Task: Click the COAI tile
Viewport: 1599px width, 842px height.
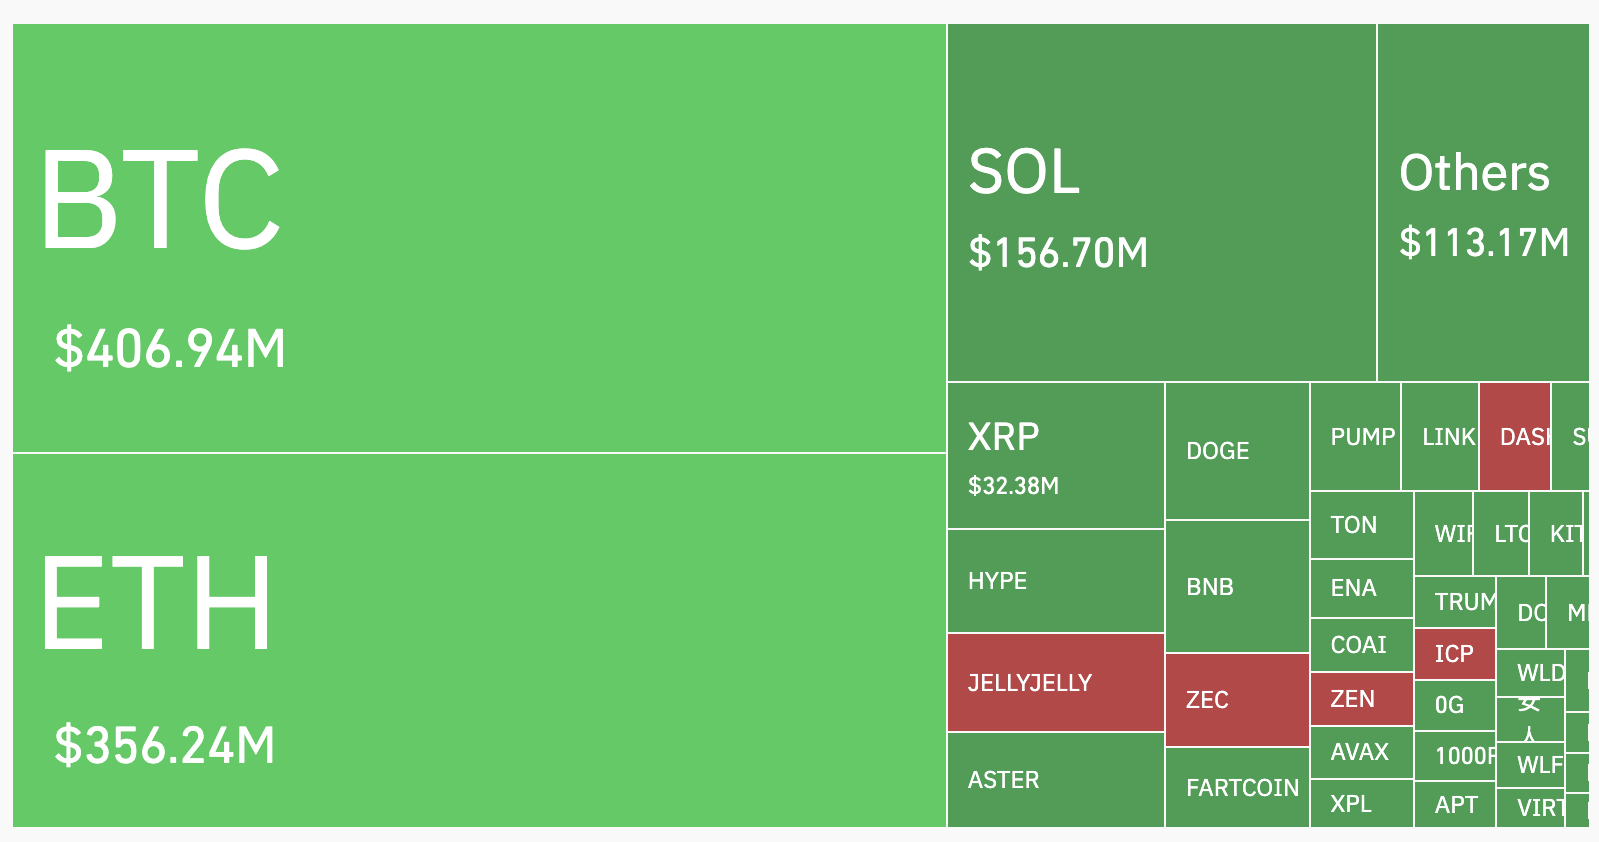Action: coord(1361,645)
